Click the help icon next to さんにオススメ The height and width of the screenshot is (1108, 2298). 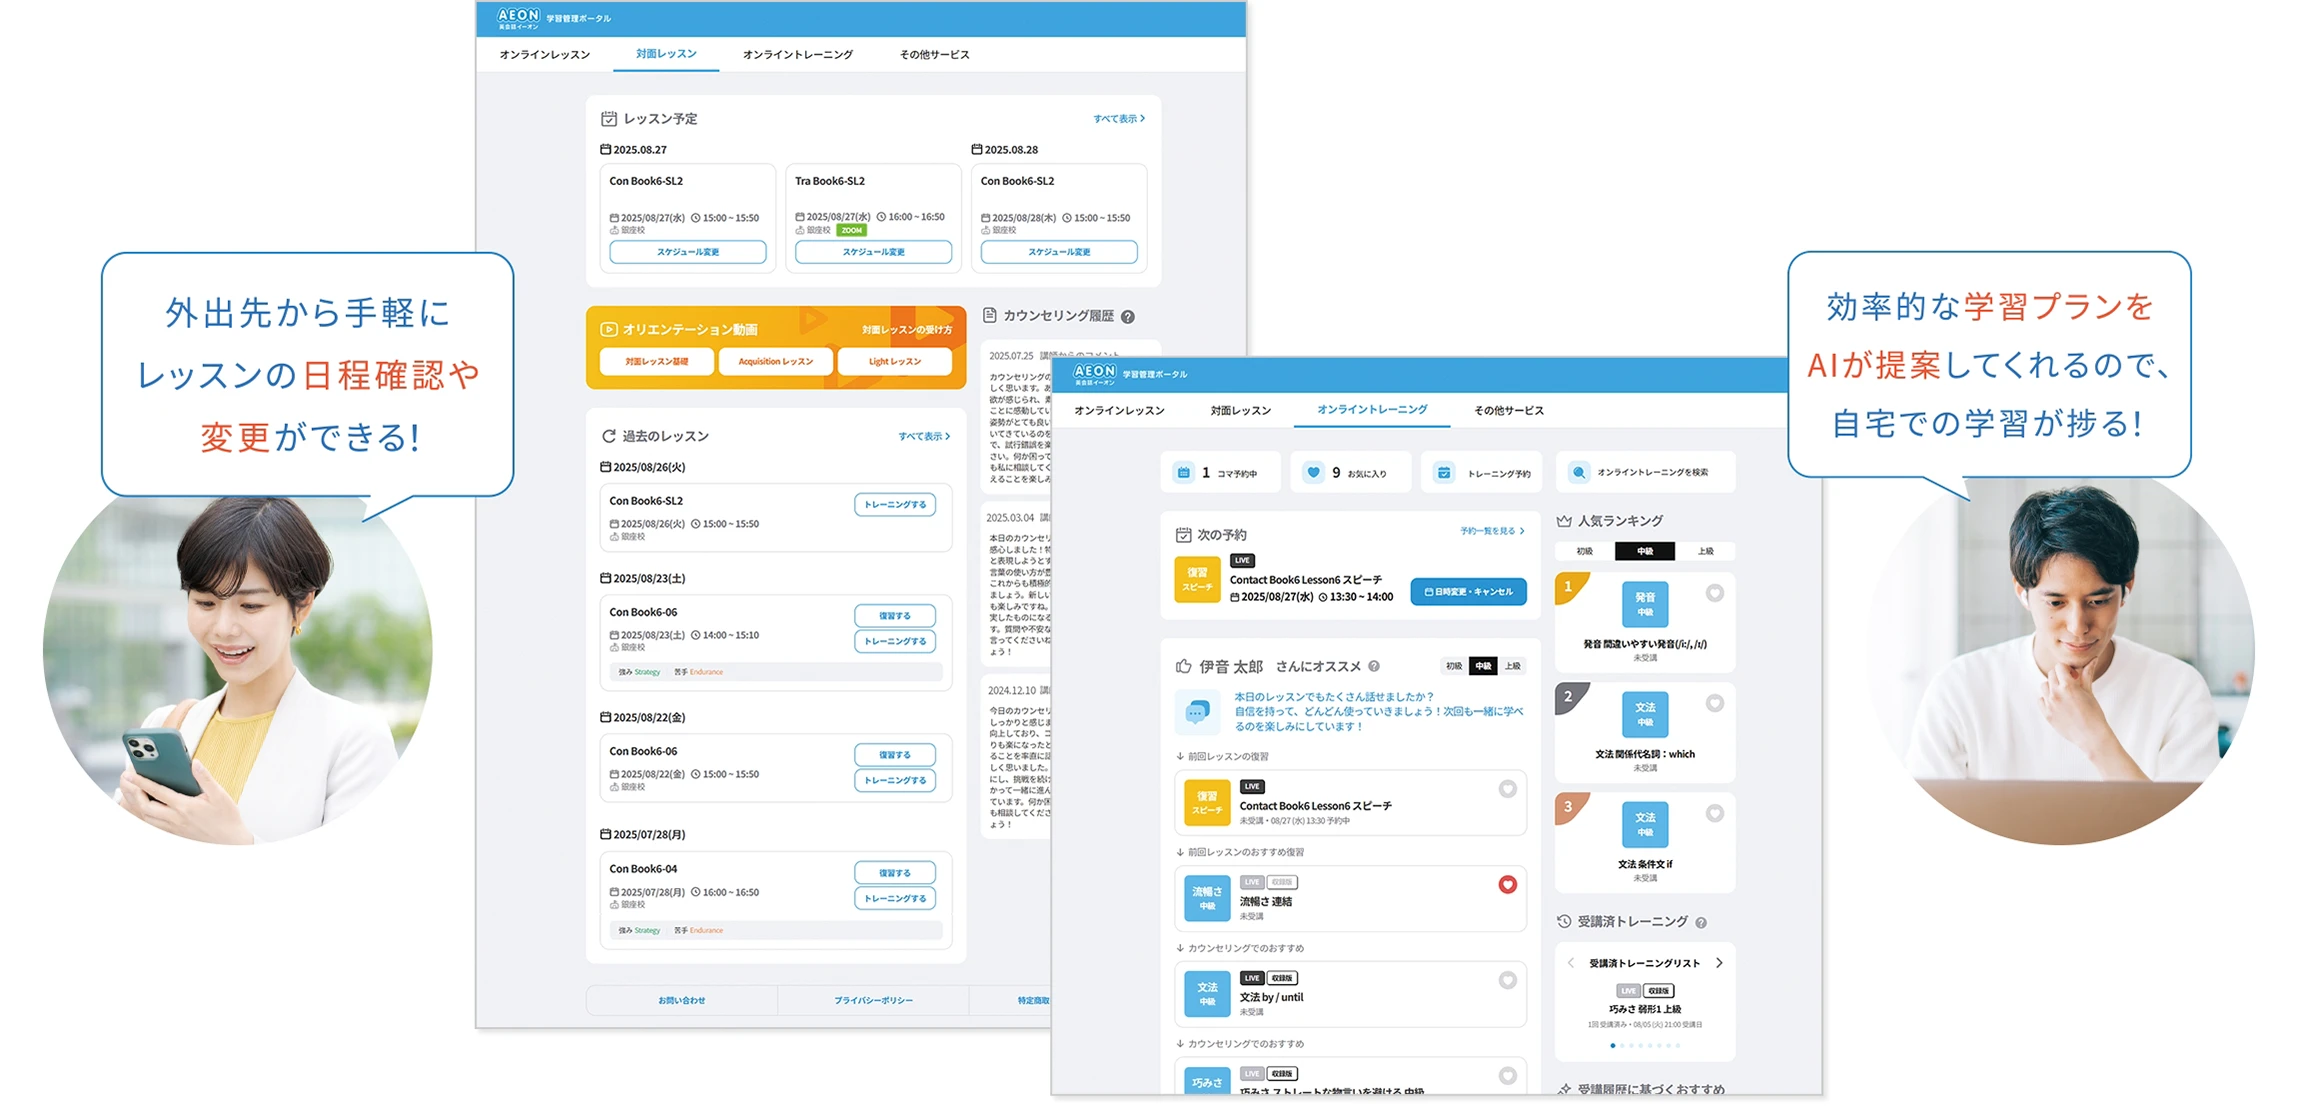click(x=1374, y=666)
